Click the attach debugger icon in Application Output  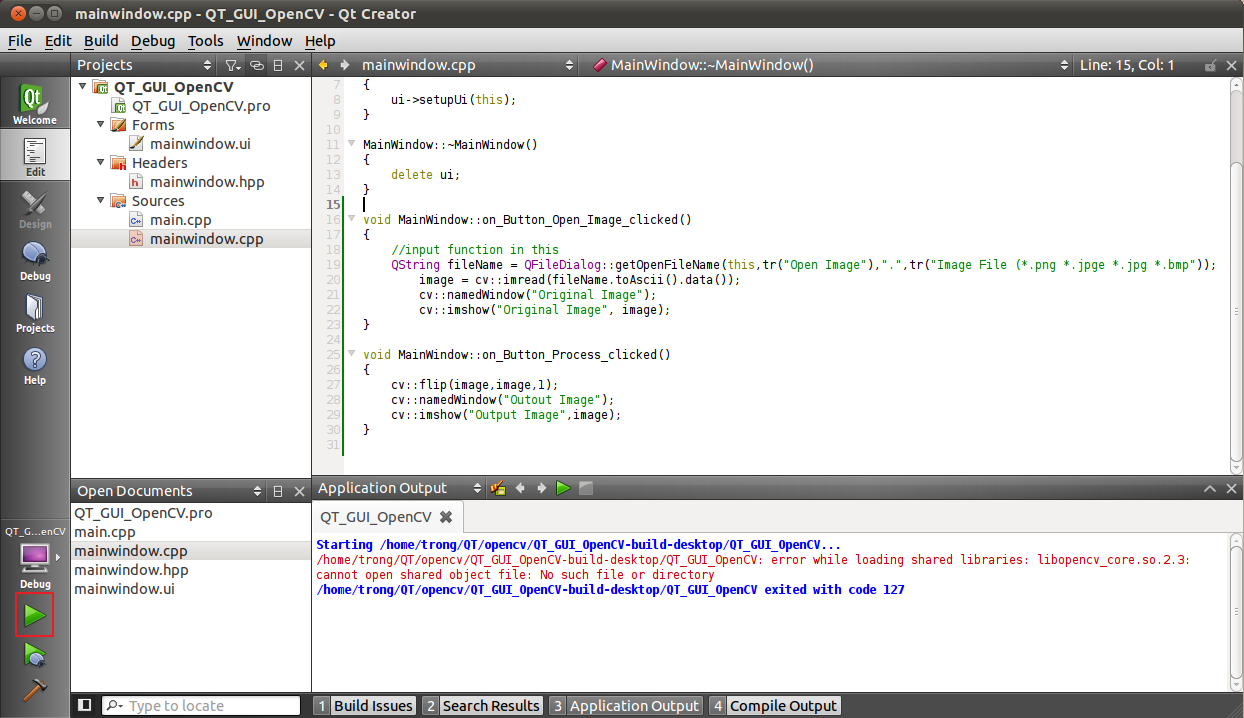click(x=498, y=488)
